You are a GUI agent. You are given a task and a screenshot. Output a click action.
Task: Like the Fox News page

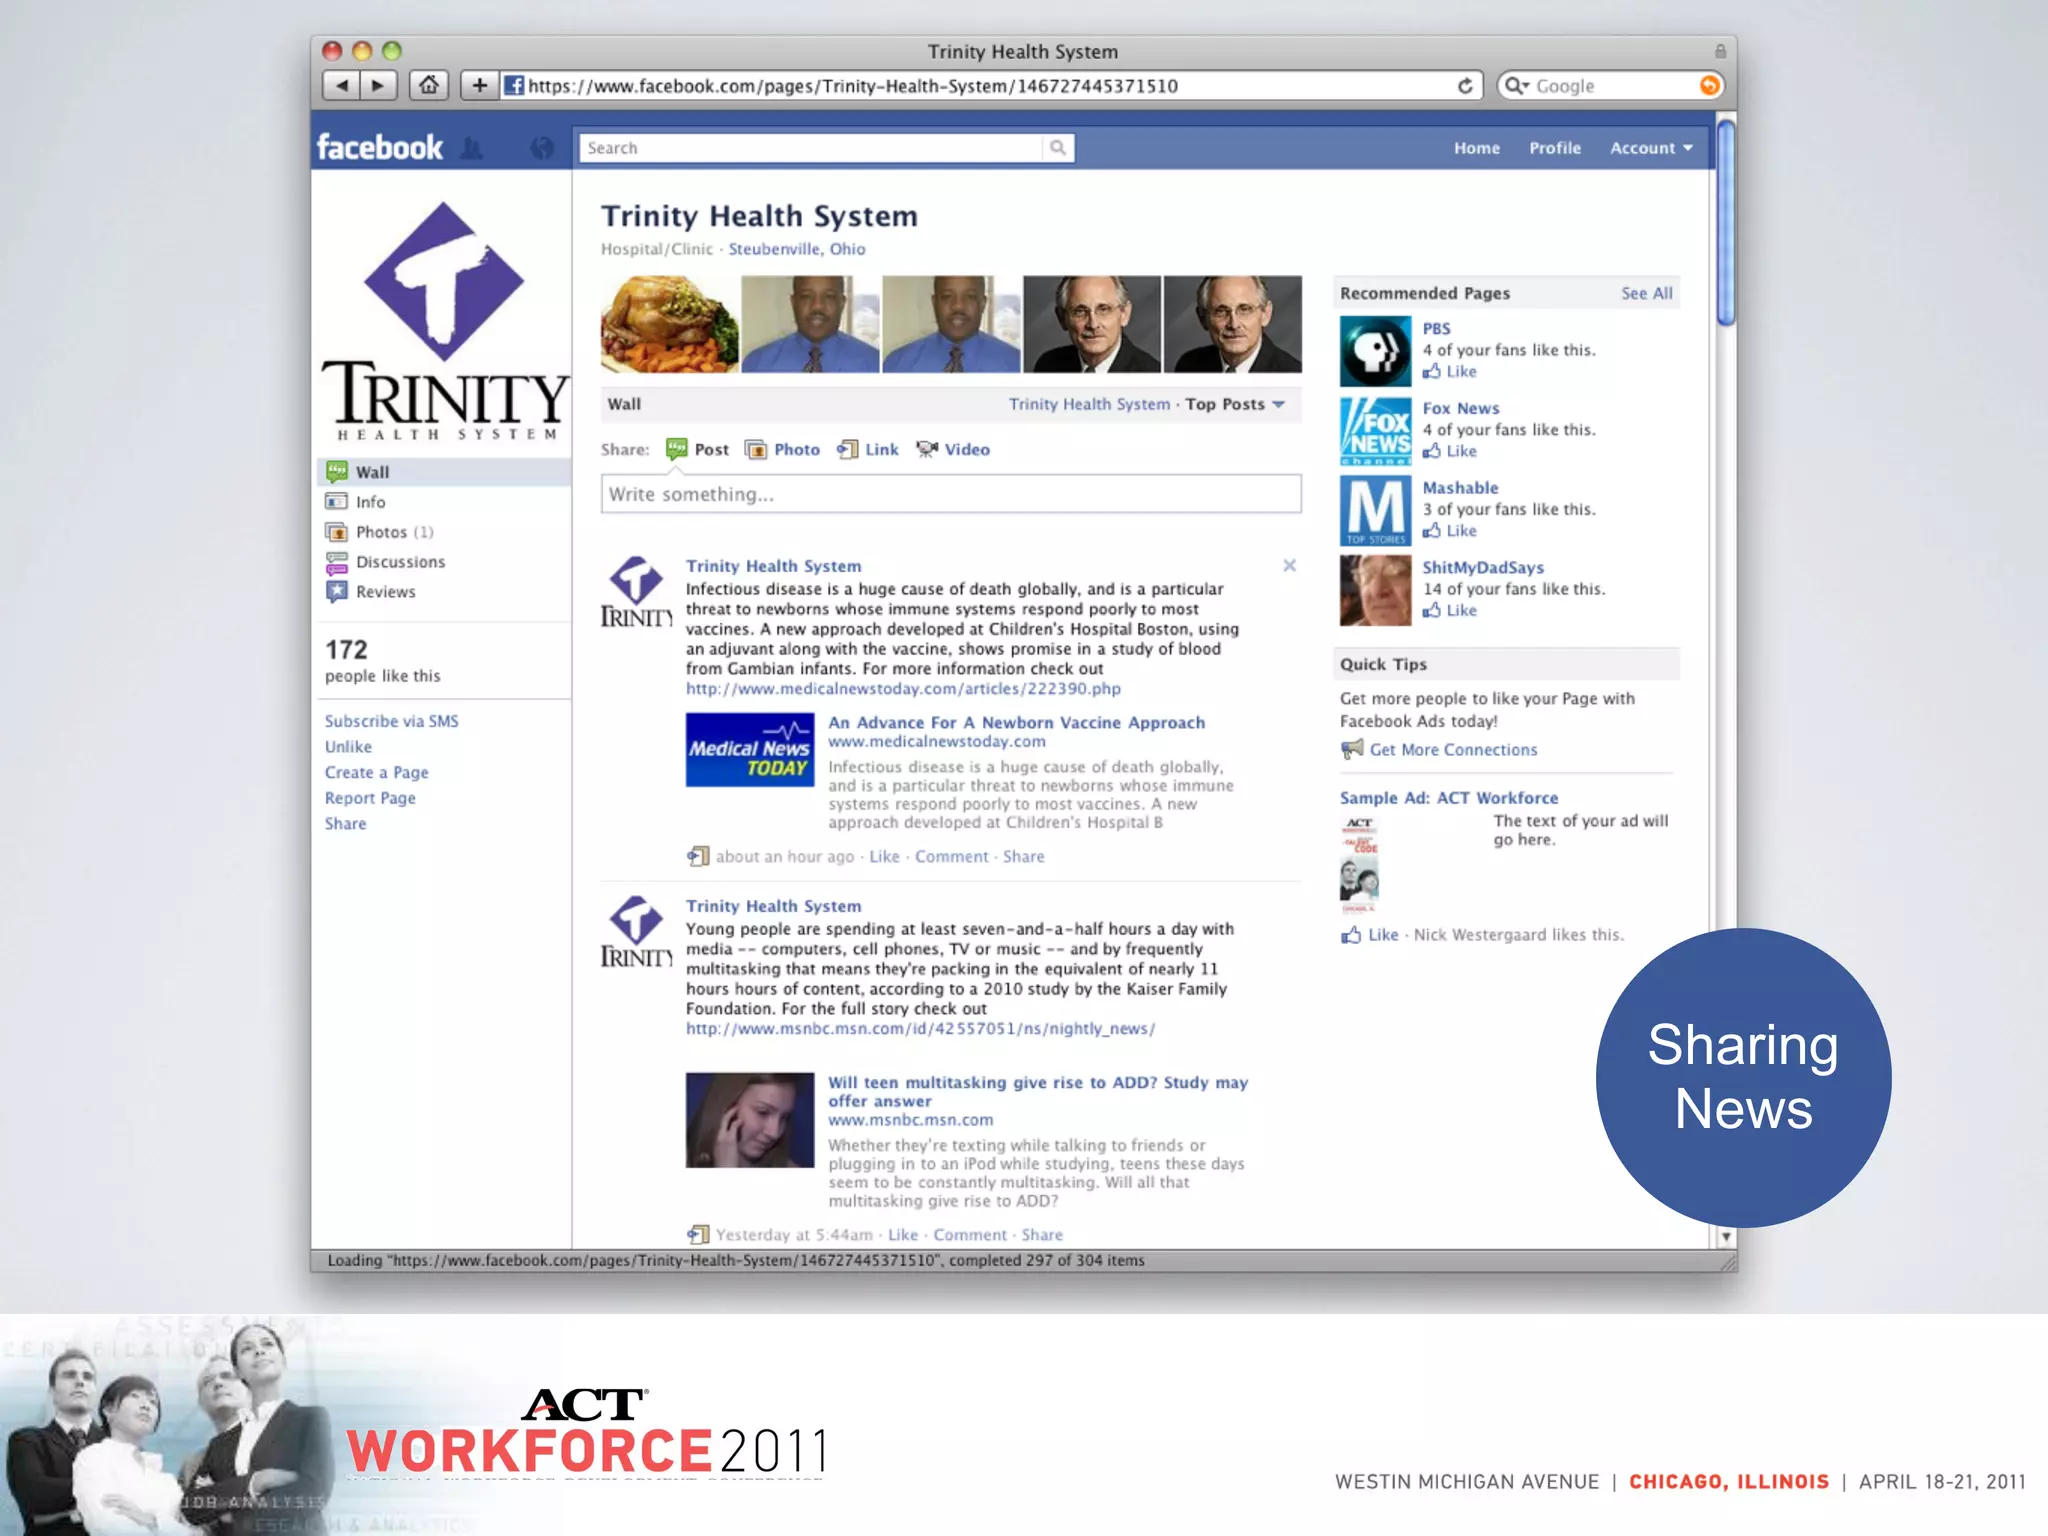click(1450, 451)
